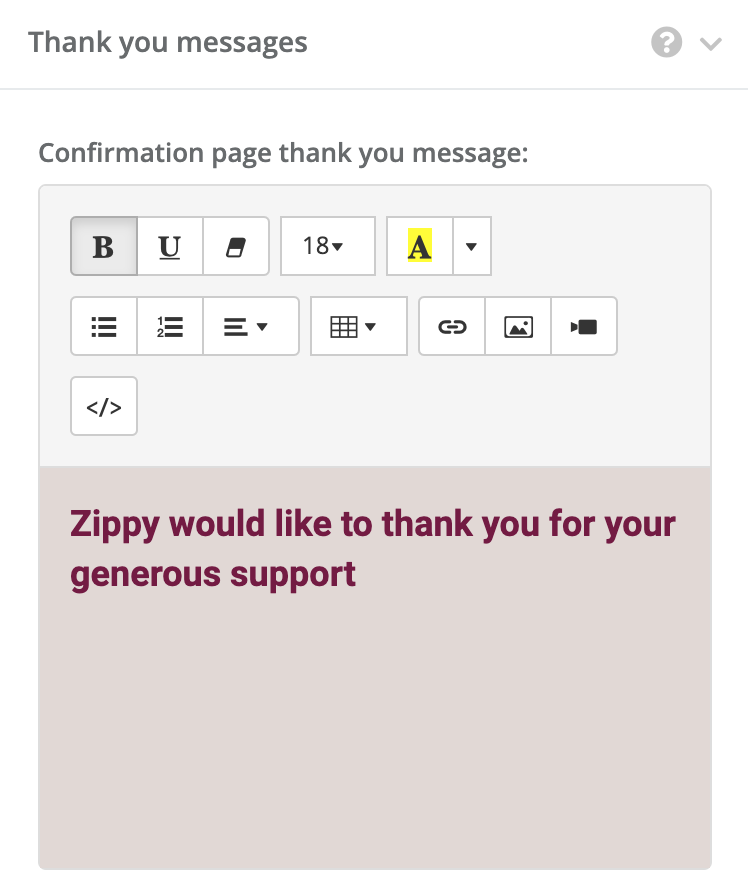Click the insert picture icon
Image resolution: width=748 pixels, height=878 pixels.
518,326
